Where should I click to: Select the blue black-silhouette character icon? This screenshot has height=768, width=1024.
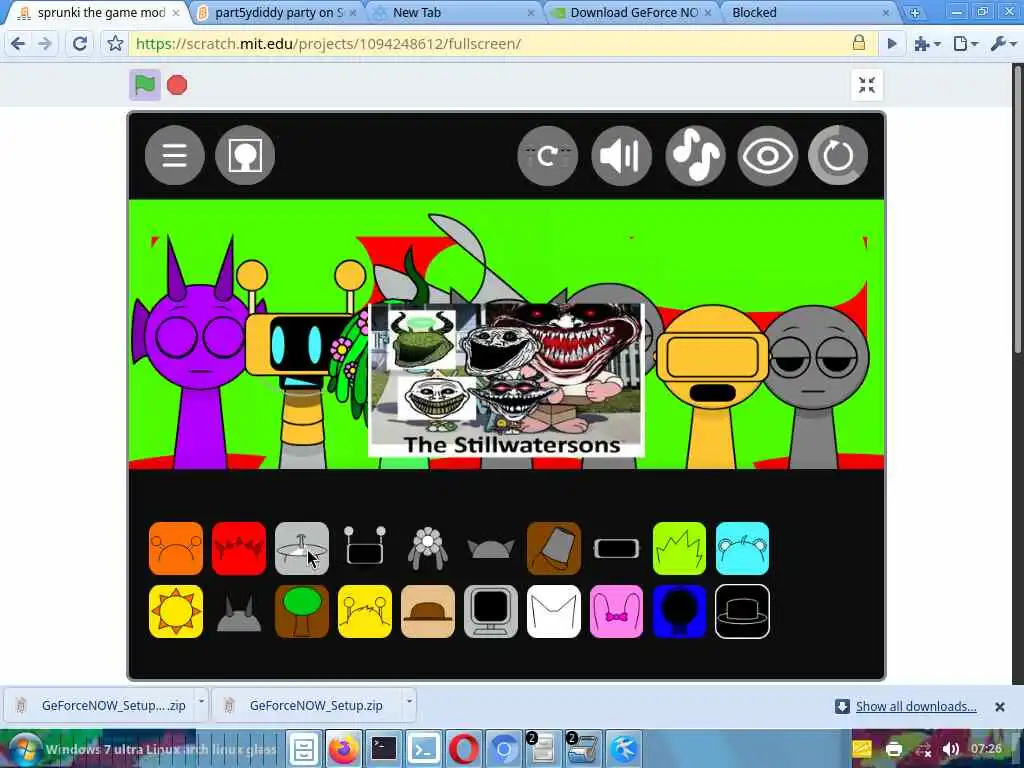pos(679,612)
